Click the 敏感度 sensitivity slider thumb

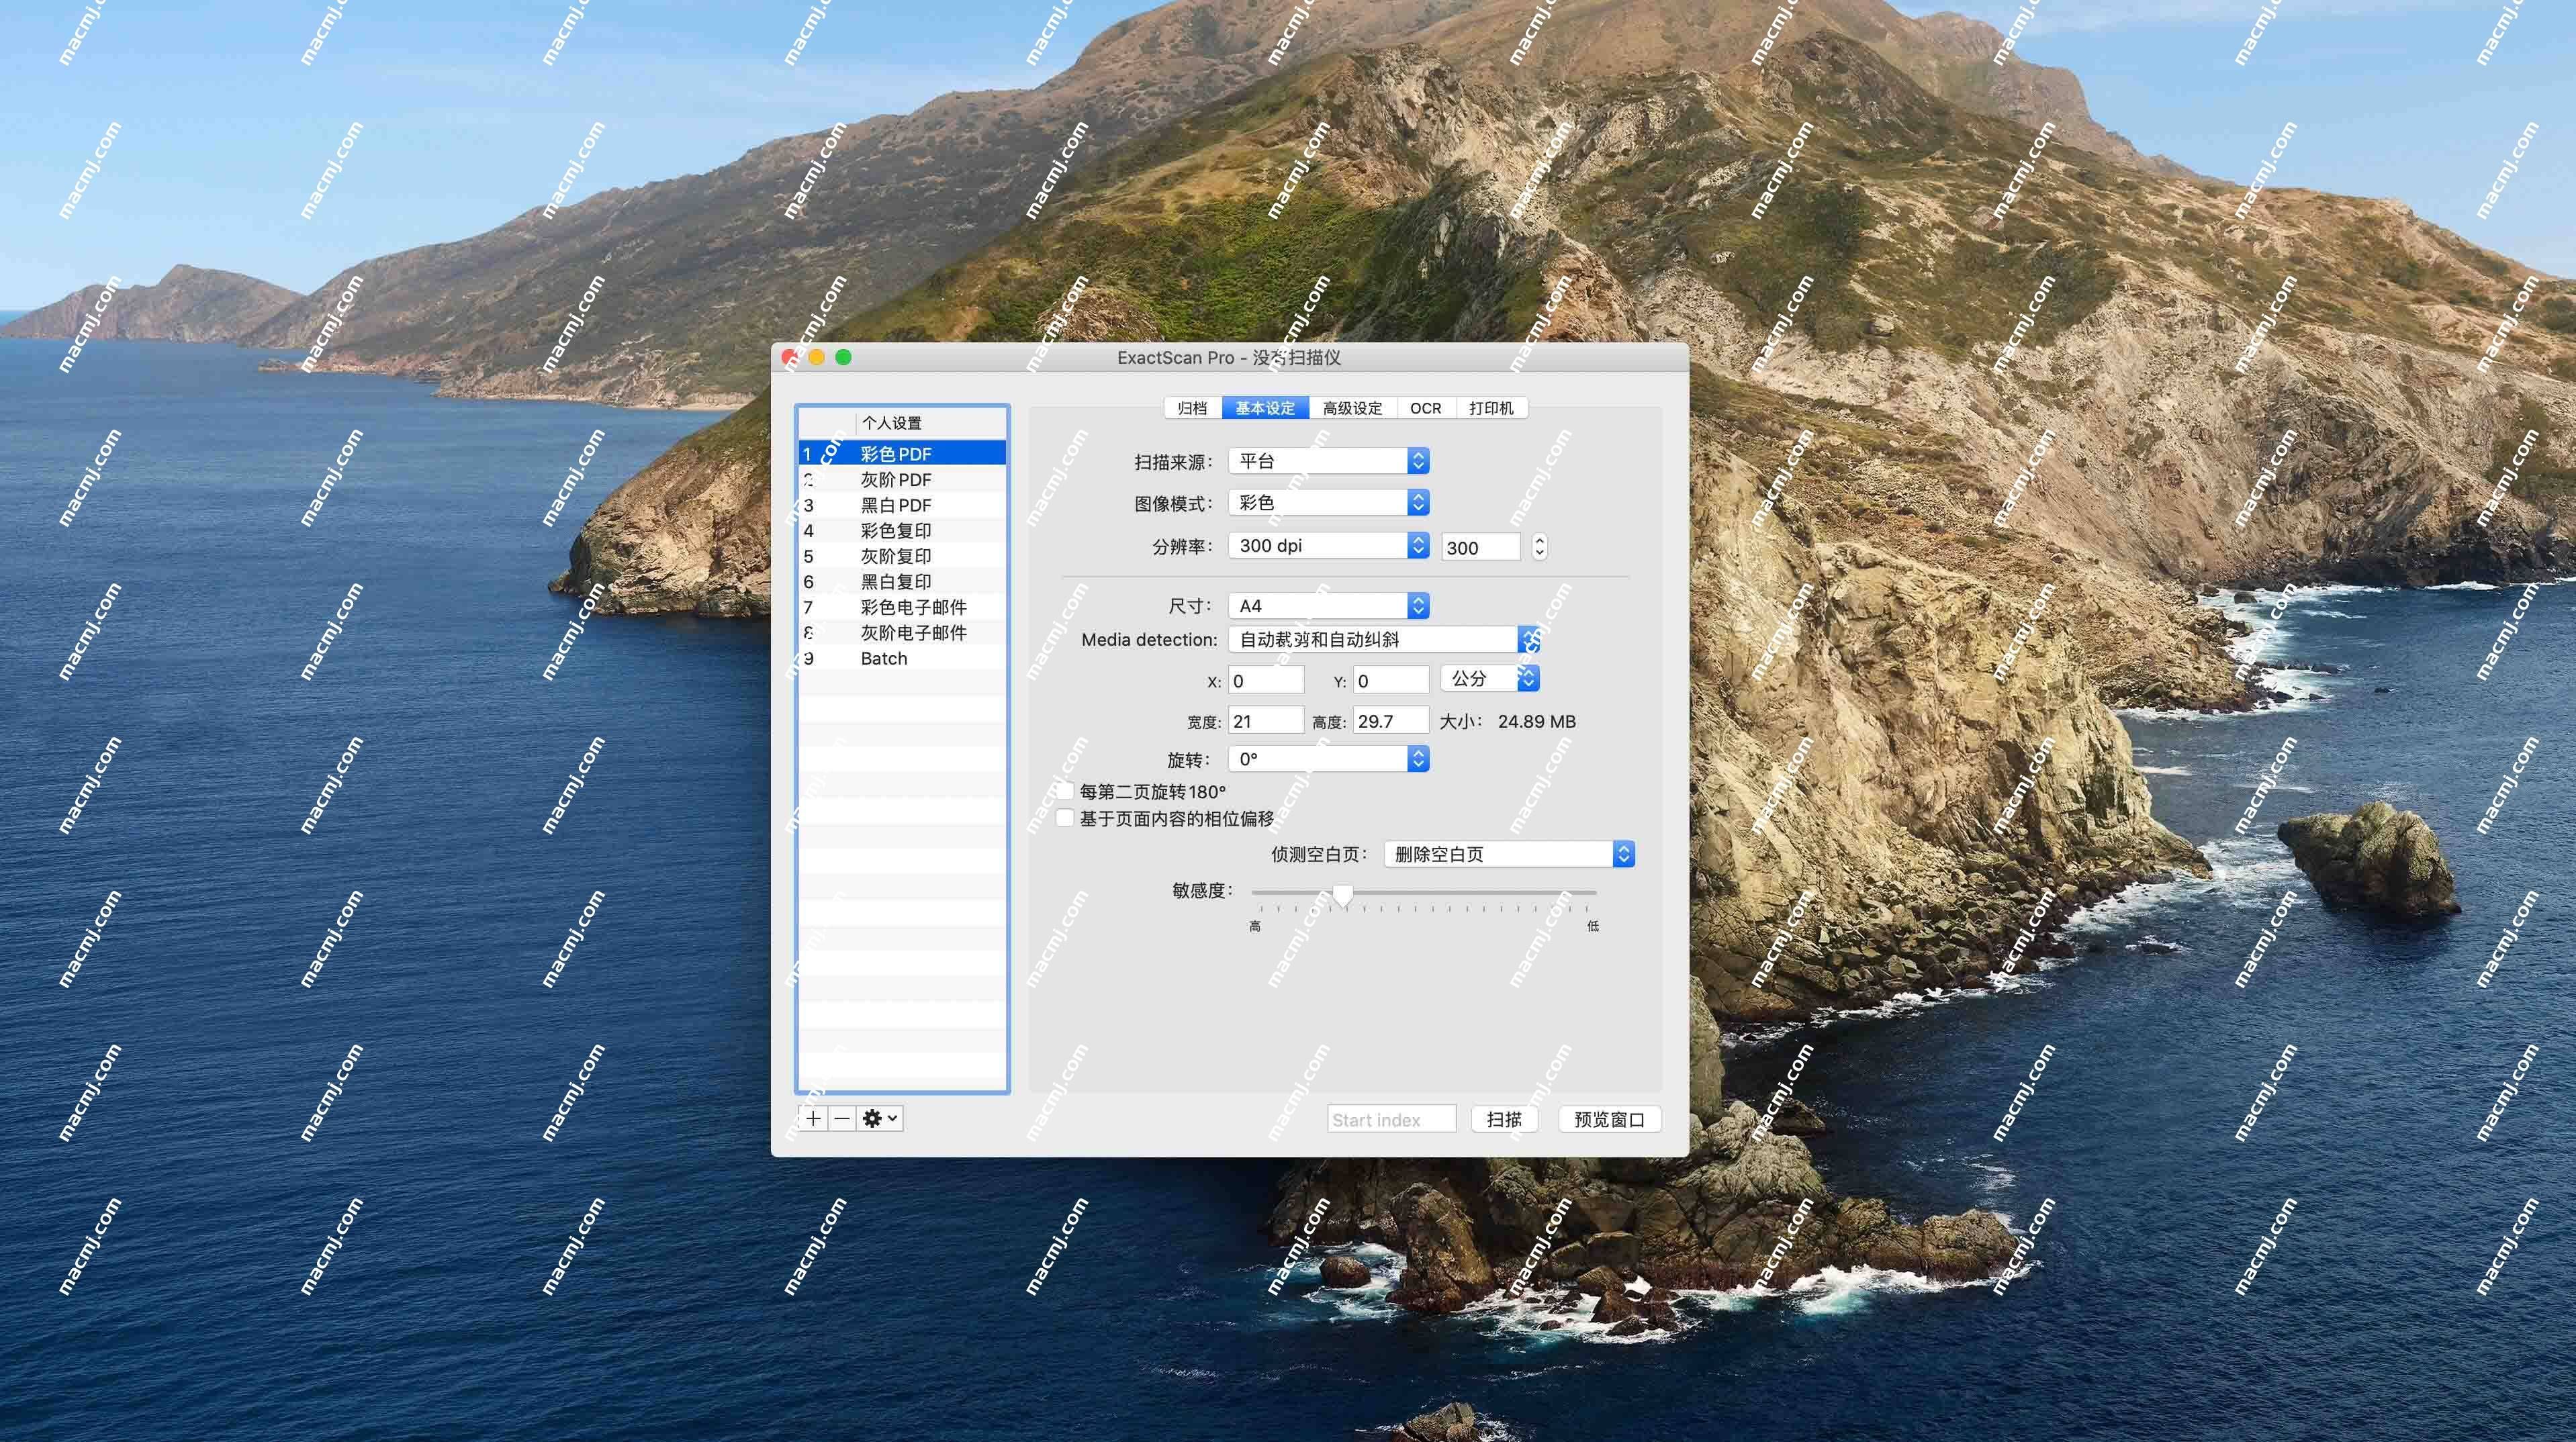1343,895
